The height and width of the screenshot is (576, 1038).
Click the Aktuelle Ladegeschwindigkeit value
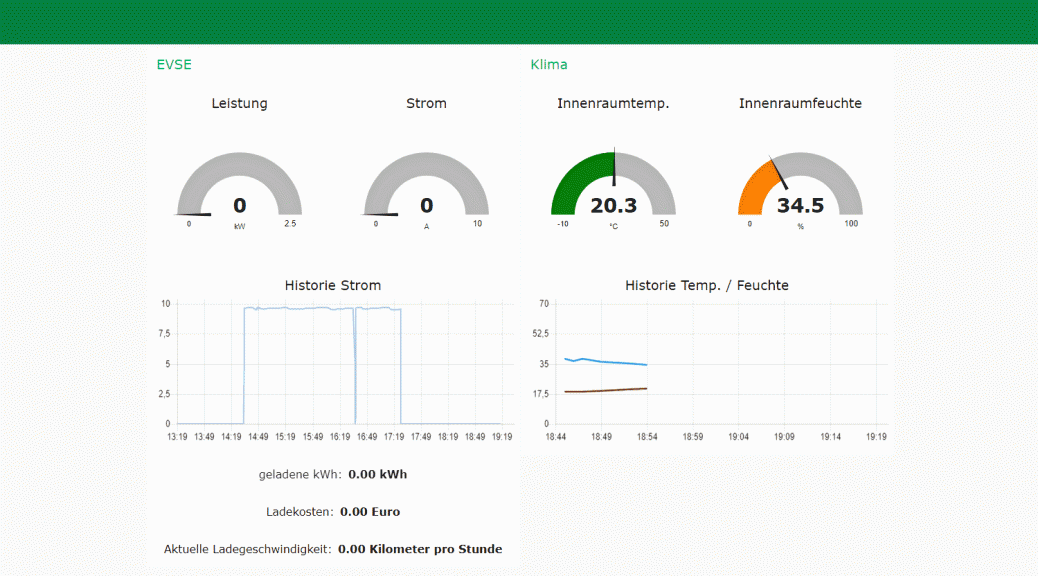(x=420, y=549)
